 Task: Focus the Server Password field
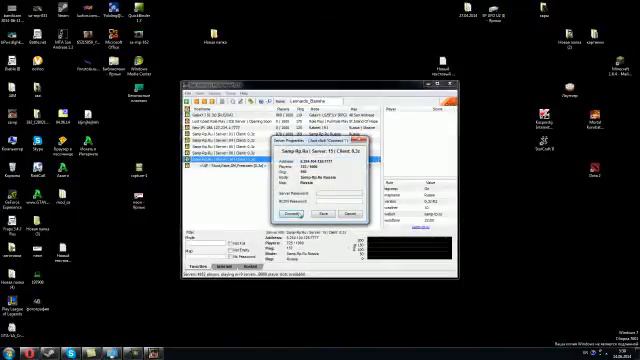[x=339, y=193]
